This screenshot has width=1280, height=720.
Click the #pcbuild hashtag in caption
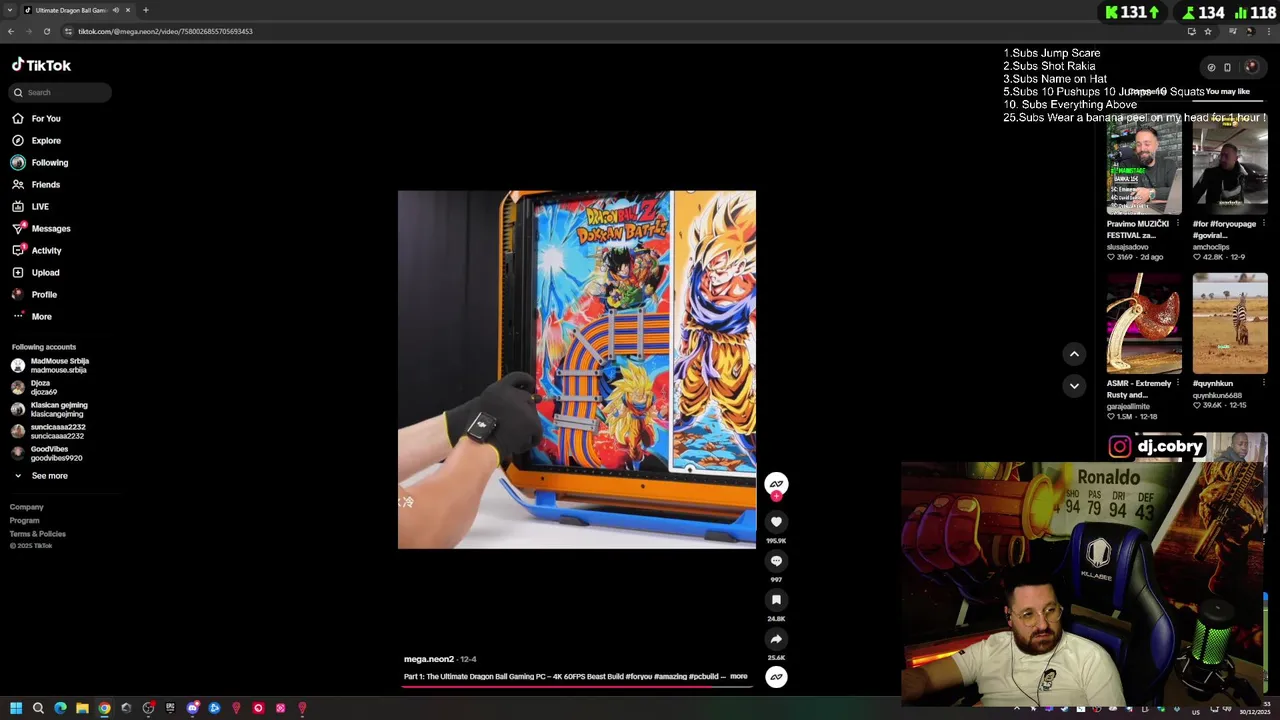[x=703, y=677]
